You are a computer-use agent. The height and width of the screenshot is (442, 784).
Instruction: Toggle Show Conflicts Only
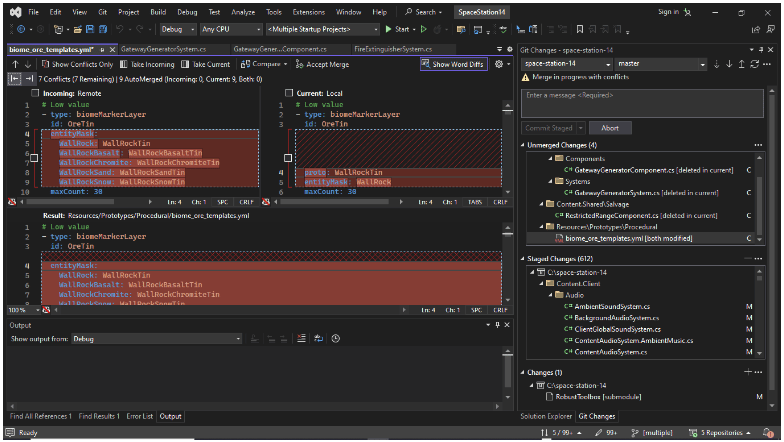click(78, 64)
